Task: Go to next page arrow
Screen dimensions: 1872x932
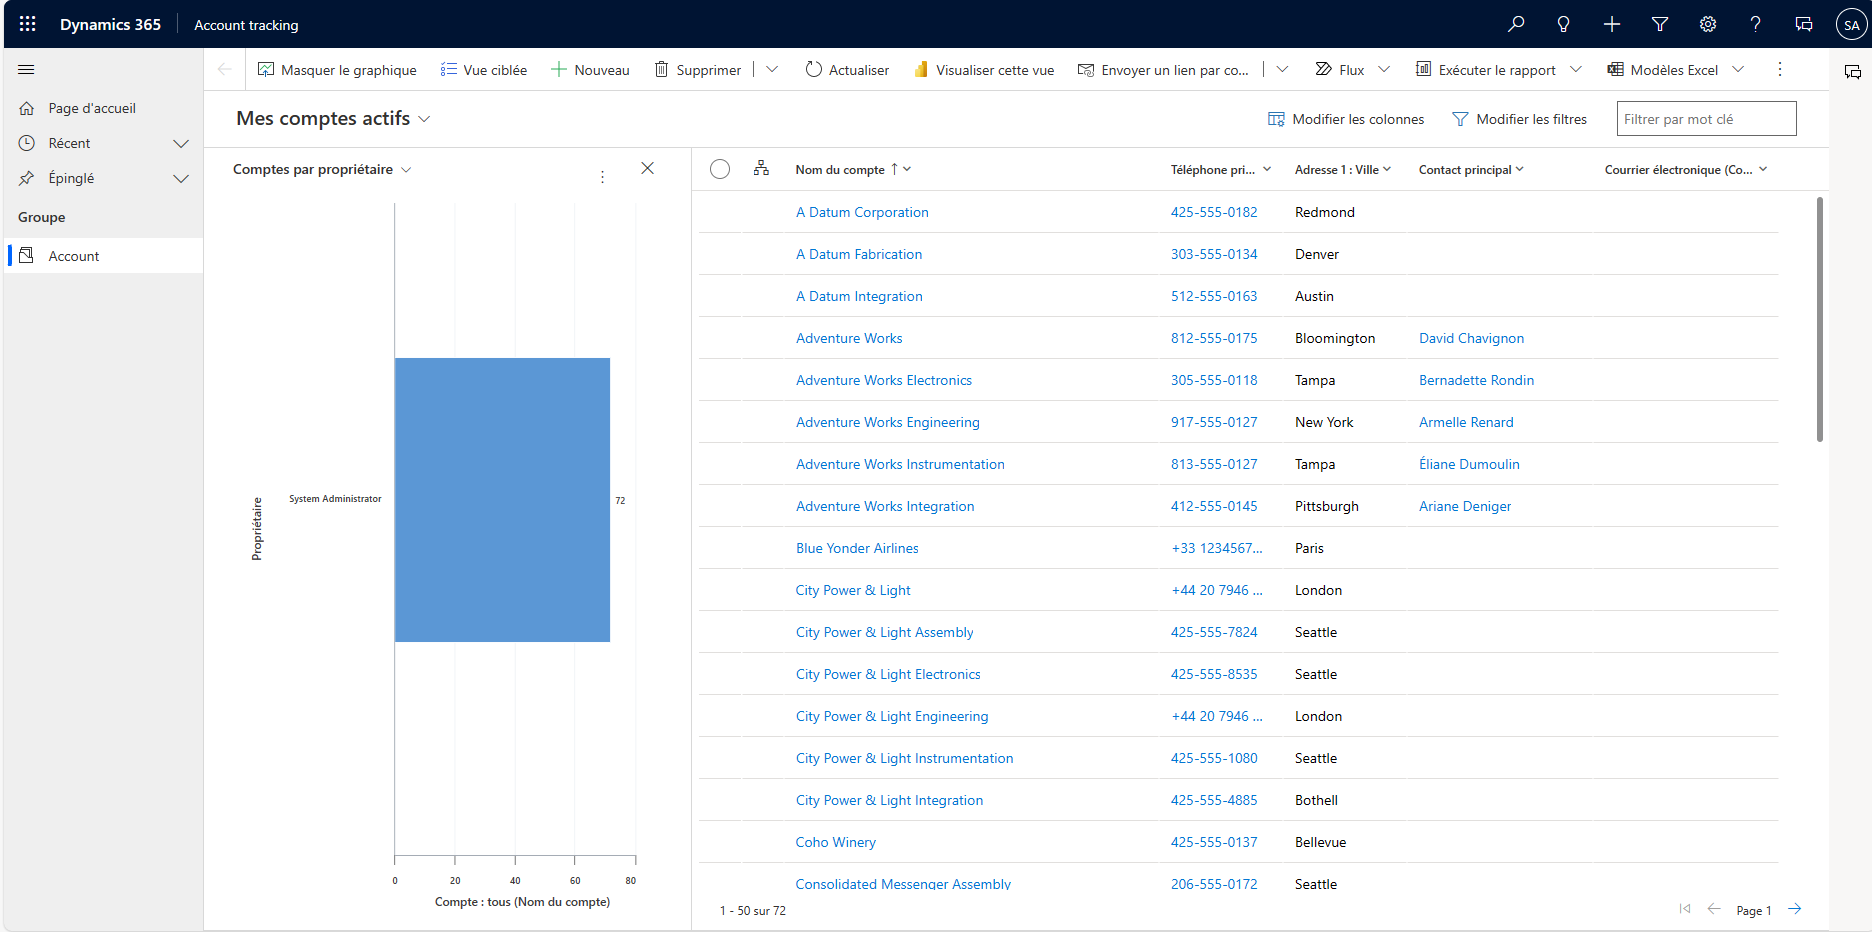Action: pyautogui.click(x=1795, y=909)
